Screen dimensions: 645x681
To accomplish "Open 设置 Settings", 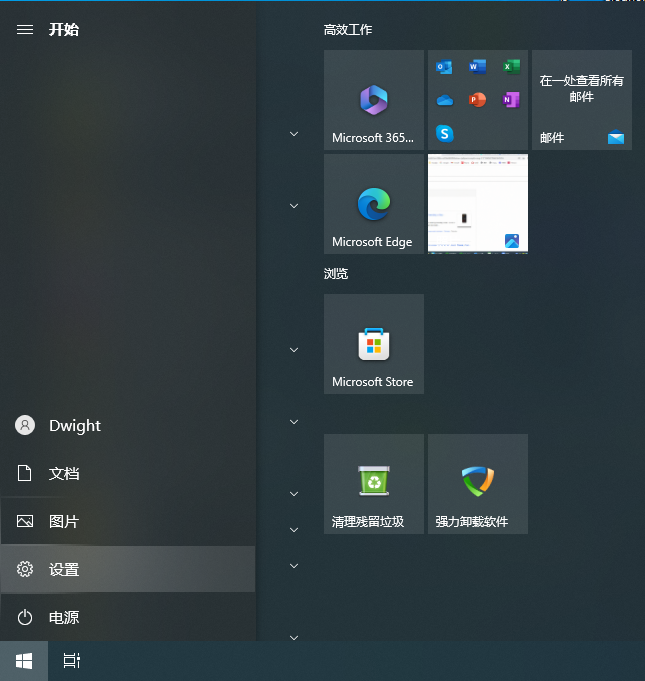I will 128,569.
